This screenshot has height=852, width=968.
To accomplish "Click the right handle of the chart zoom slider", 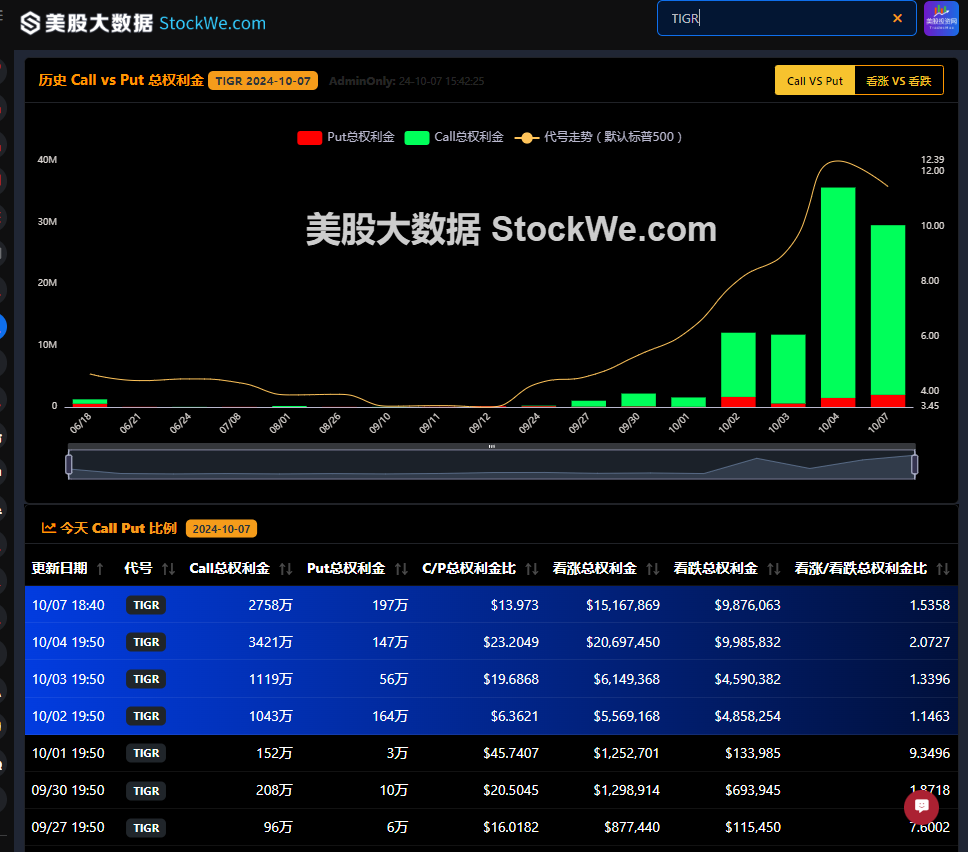I will (914, 464).
